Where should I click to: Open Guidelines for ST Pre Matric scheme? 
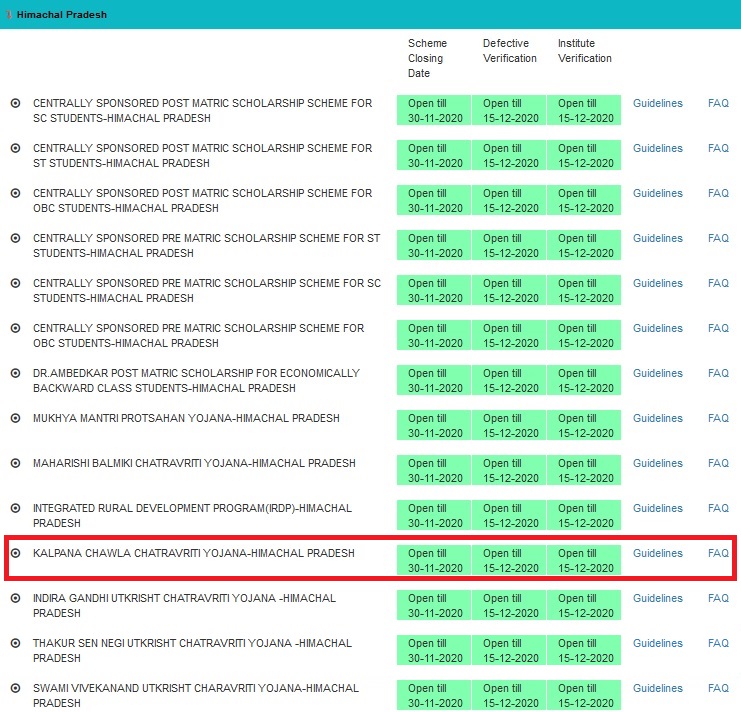pyautogui.click(x=658, y=238)
